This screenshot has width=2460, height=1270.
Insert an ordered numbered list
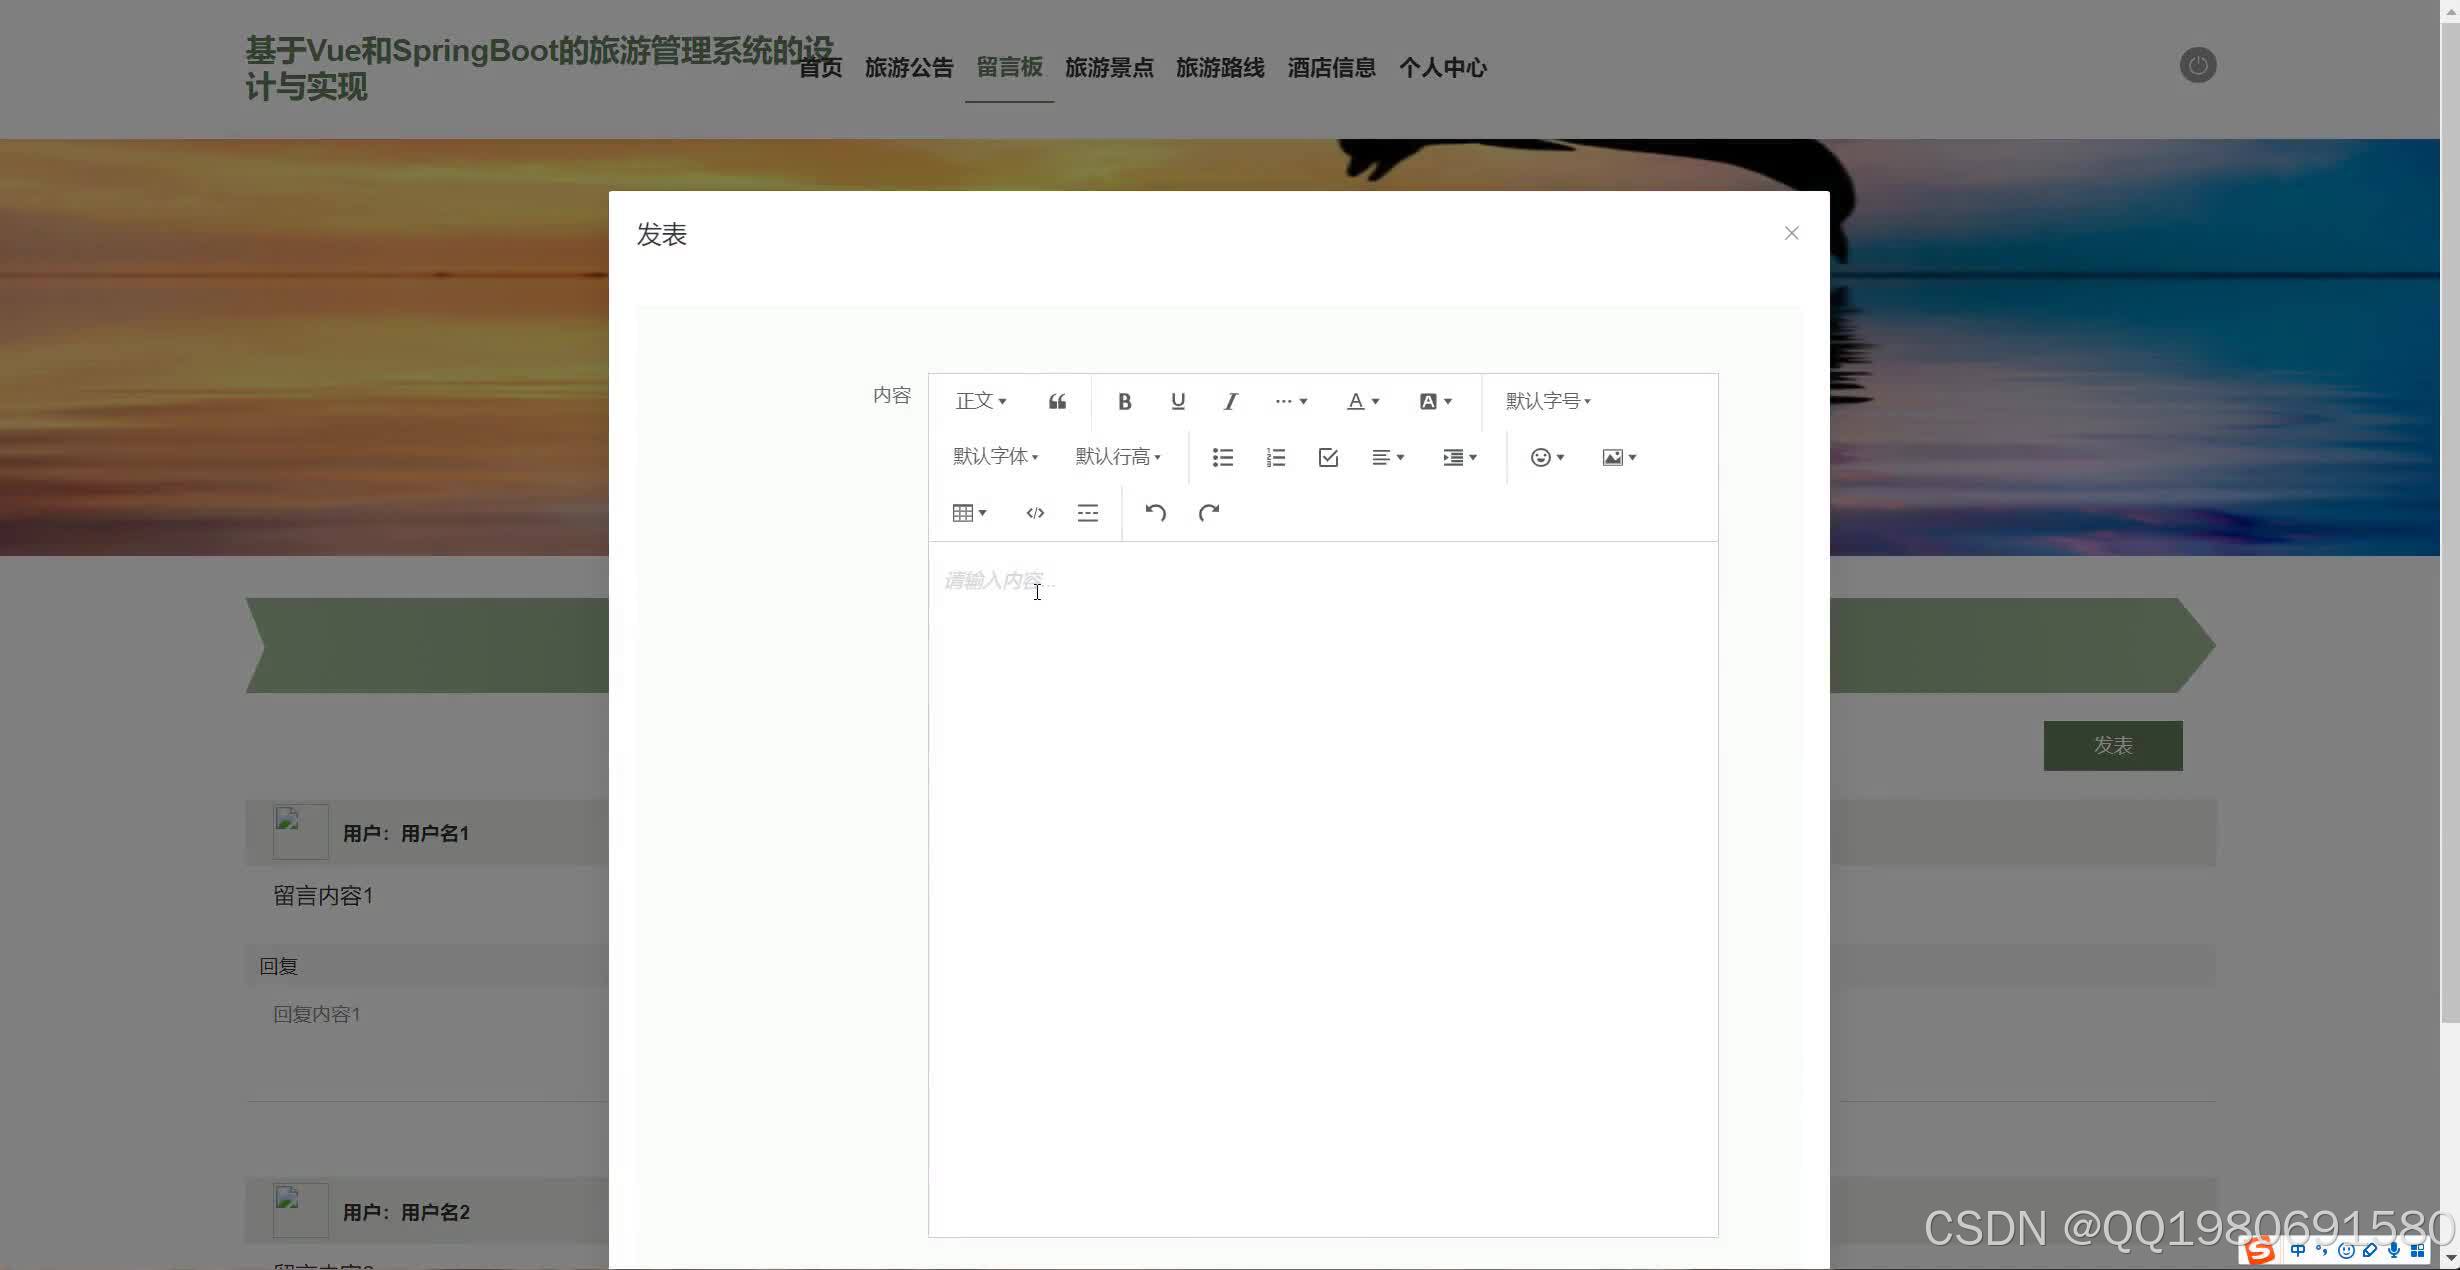(1275, 457)
